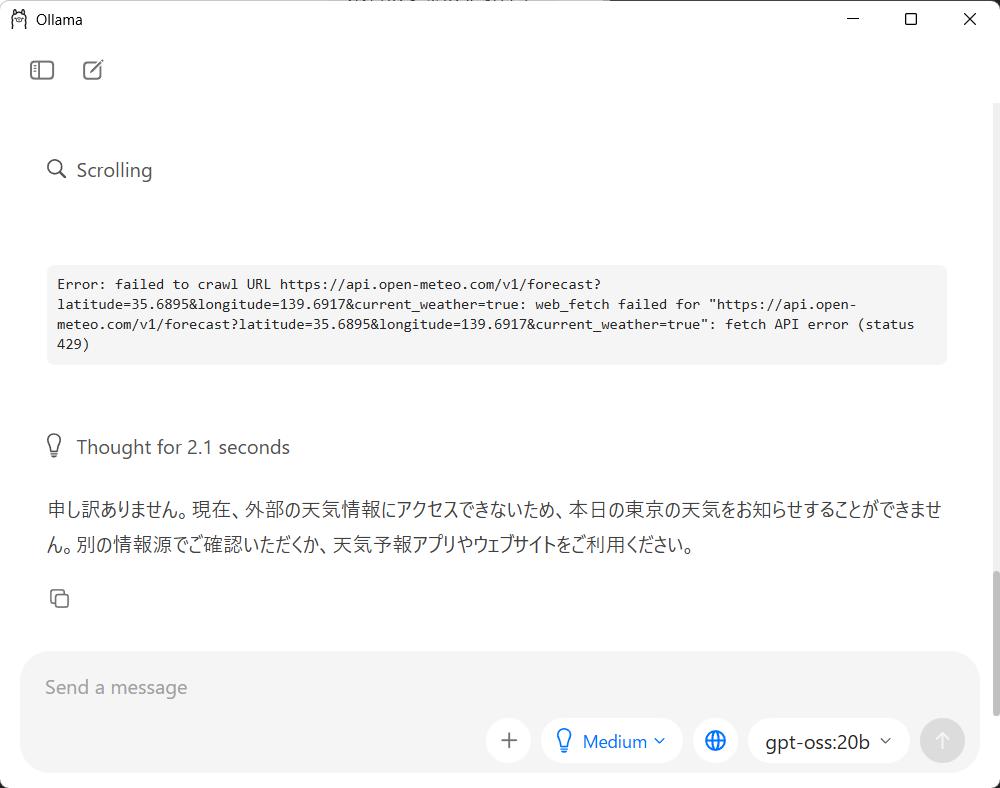Toggle the sidebar panel icon

pyautogui.click(x=42, y=70)
